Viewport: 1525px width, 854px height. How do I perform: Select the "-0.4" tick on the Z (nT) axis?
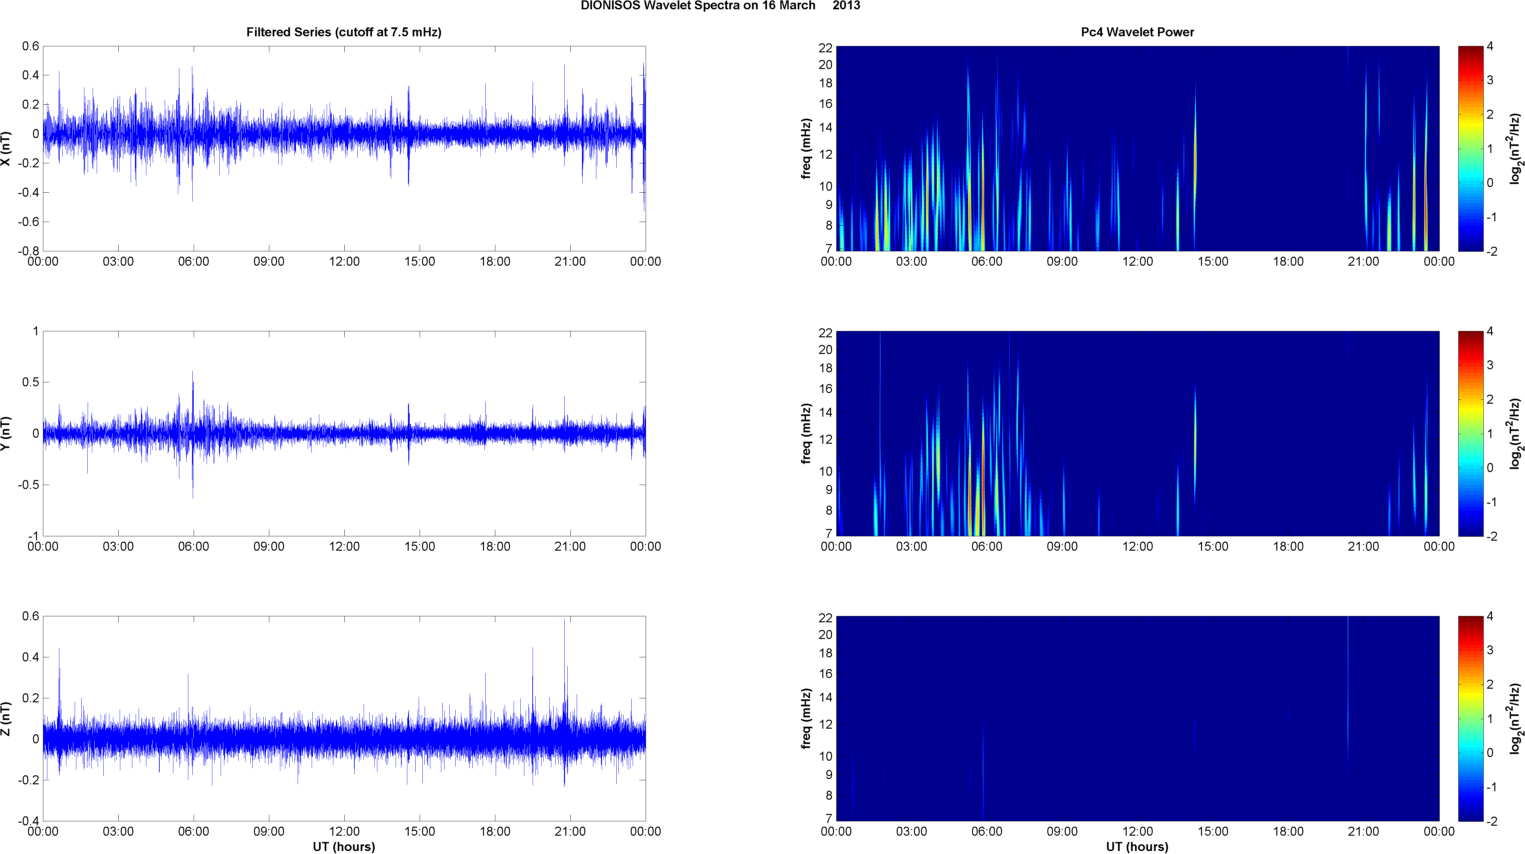[x=29, y=821]
